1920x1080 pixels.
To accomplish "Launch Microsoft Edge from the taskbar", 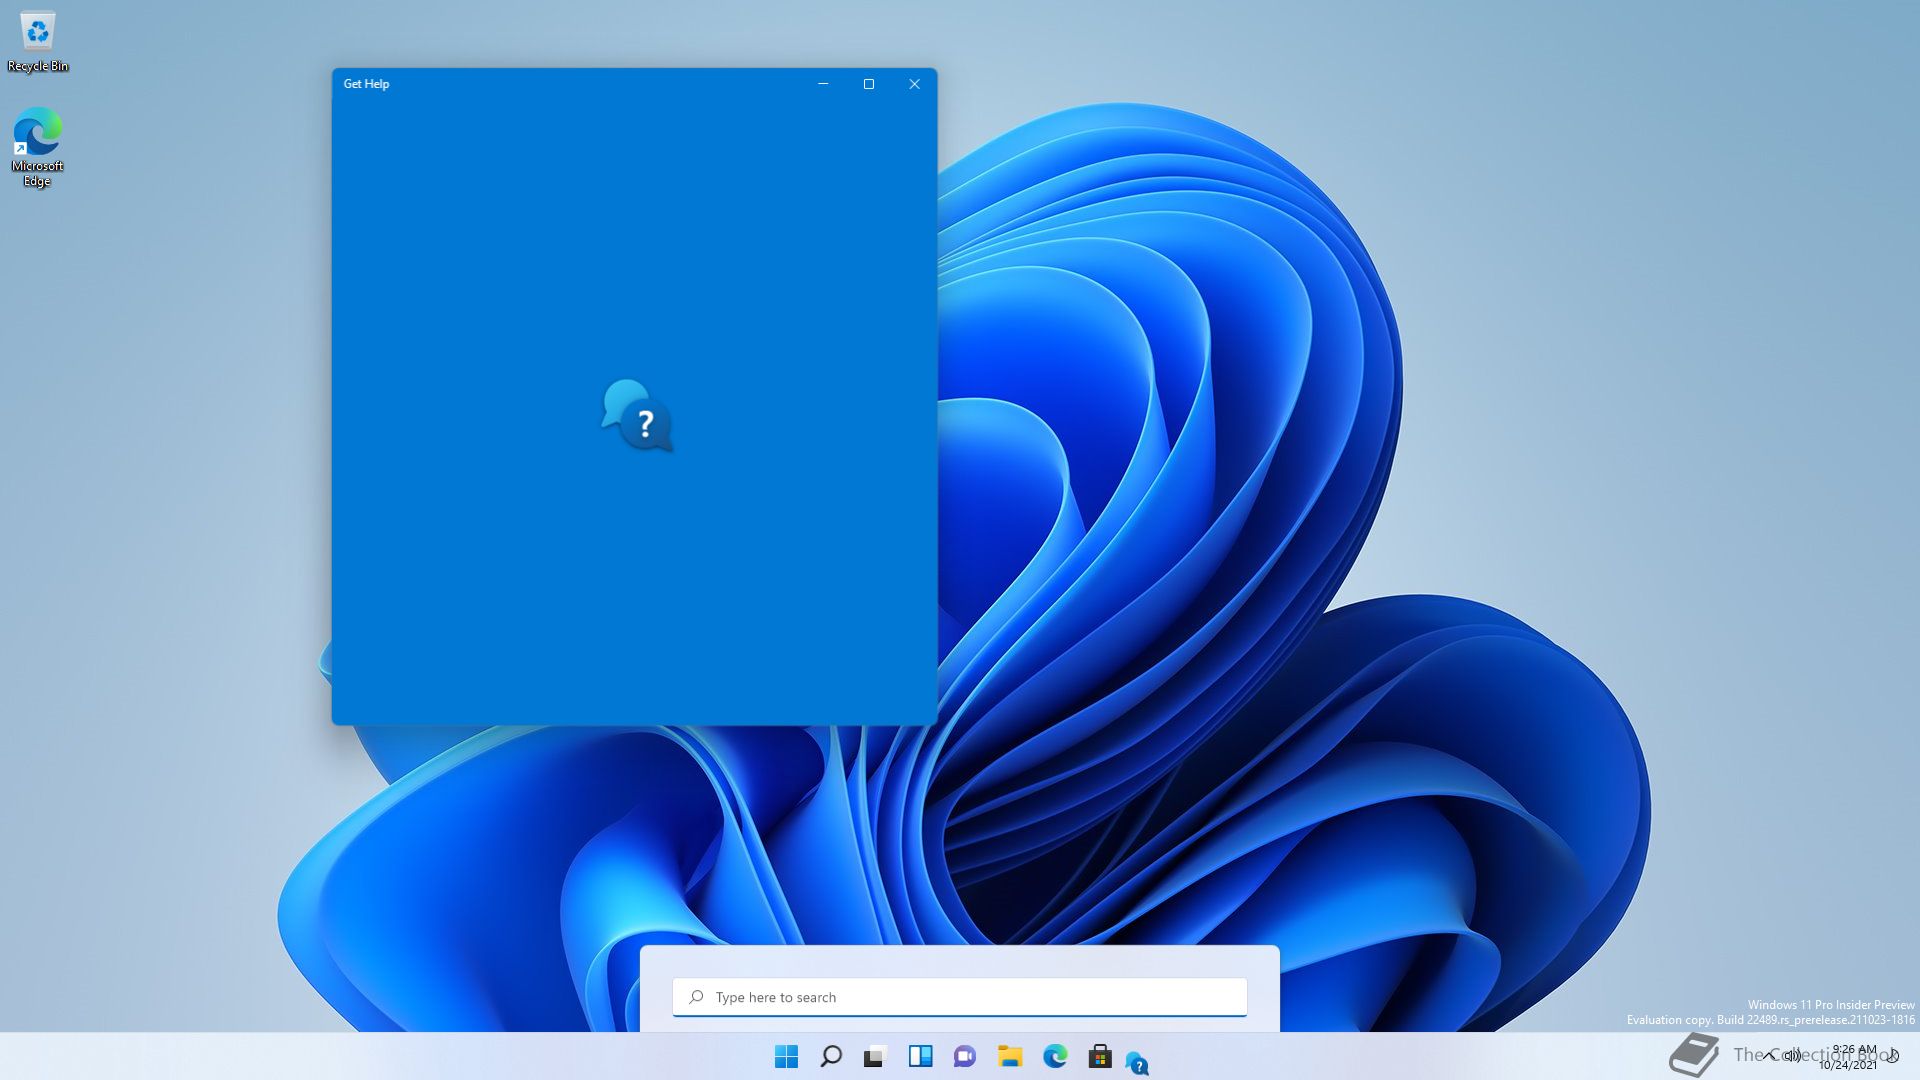I will tap(1055, 1056).
